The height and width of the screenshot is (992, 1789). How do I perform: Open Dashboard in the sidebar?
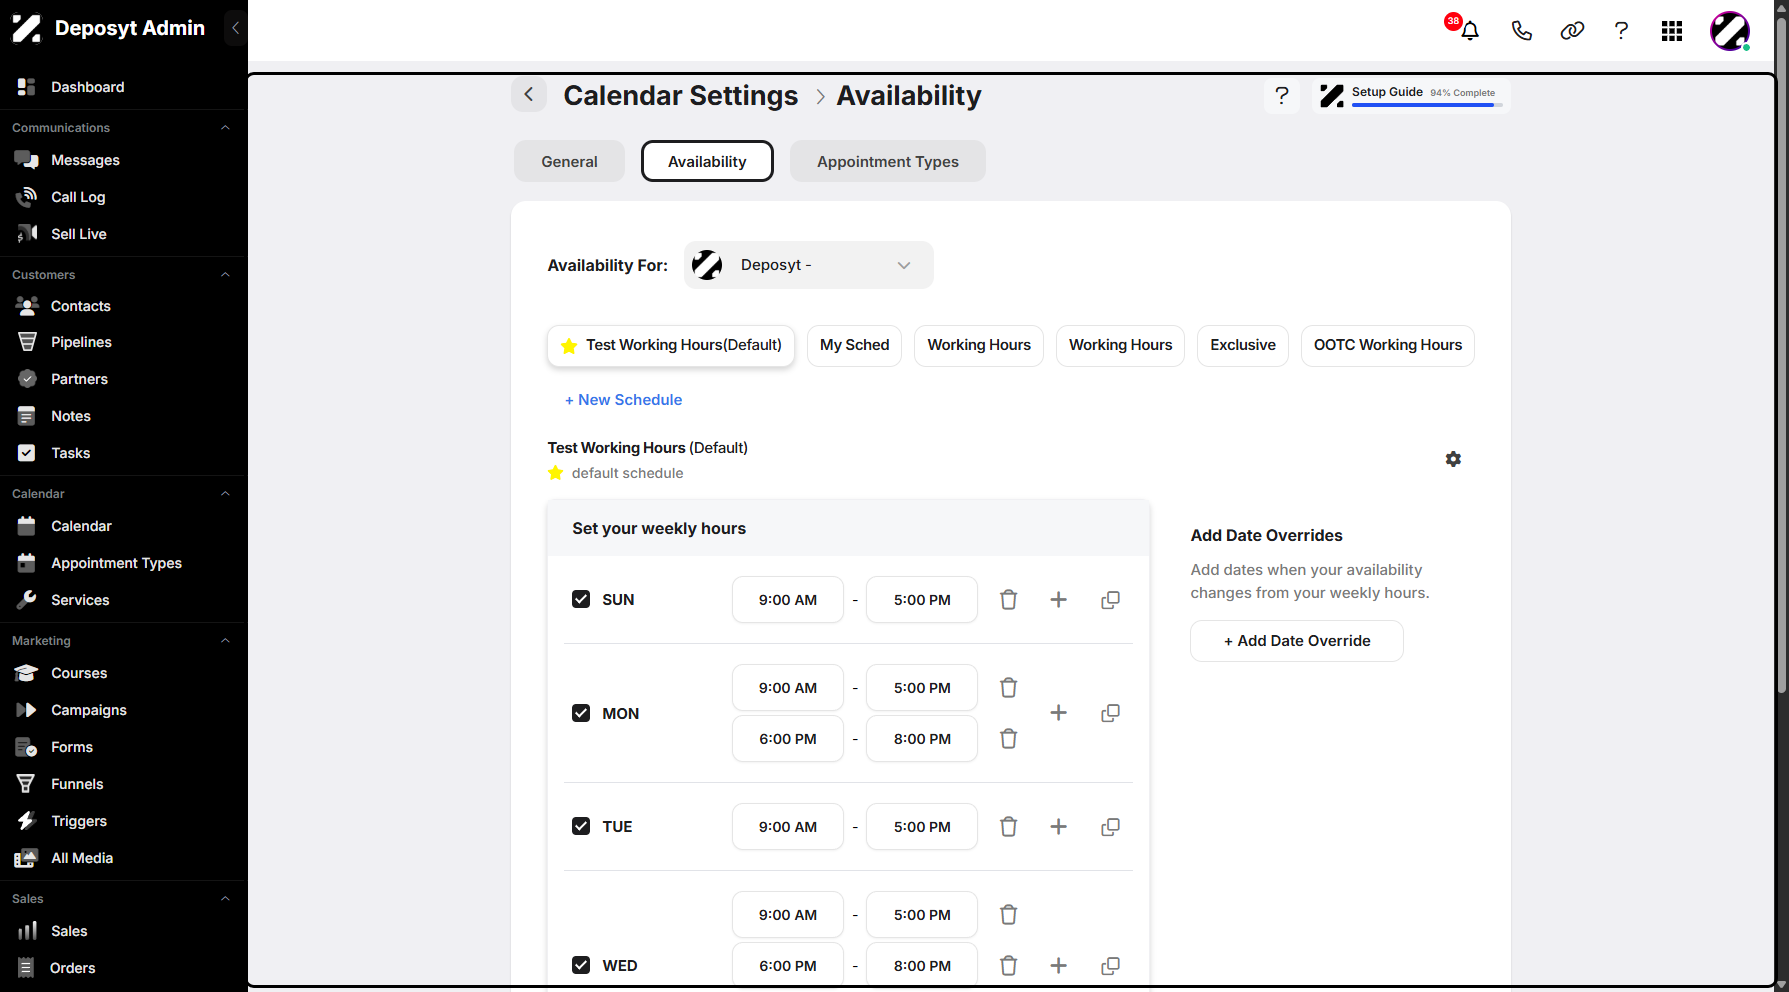click(x=87, y=87)
